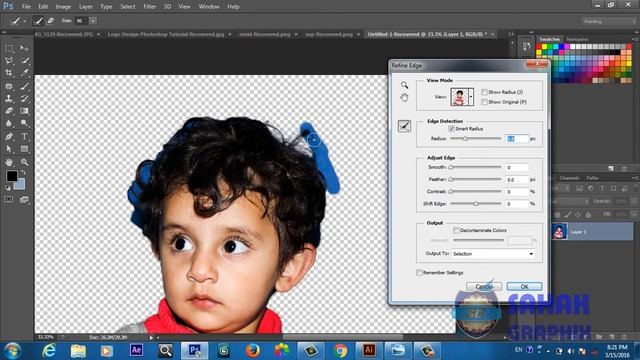This screenshot has width=640, height=360.
Task: Open the Filter menu
Action: click(x=149, y=7)
